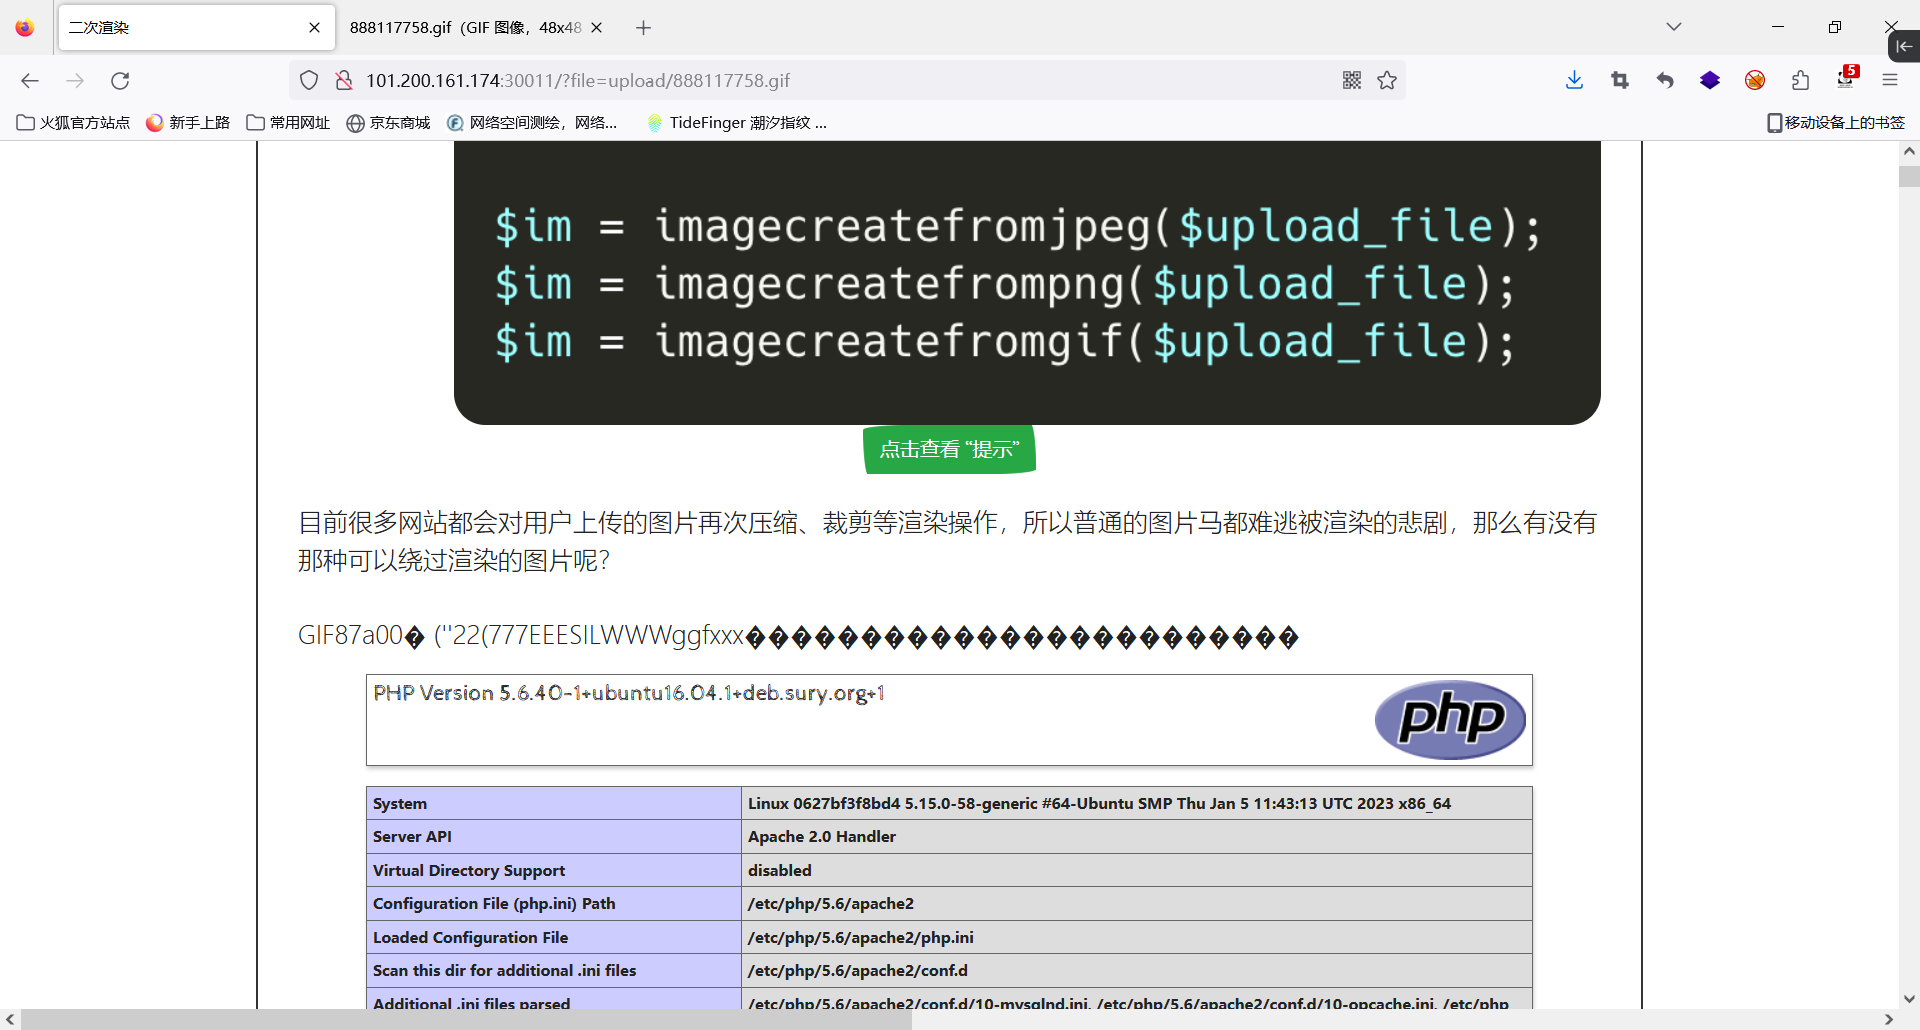This screenshot has width=1920, height=1030.
Task: Close the 888117758.gif tab
Action: point(597,28)
